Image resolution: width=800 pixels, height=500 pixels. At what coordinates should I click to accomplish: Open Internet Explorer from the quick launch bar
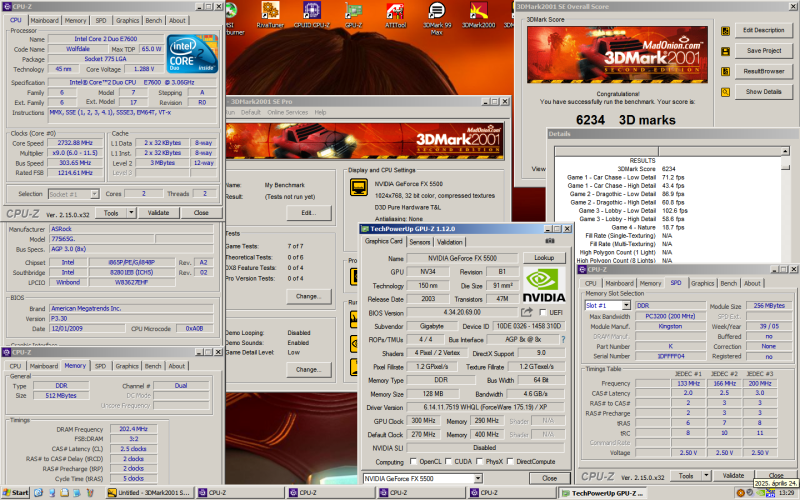pos(39,492)
